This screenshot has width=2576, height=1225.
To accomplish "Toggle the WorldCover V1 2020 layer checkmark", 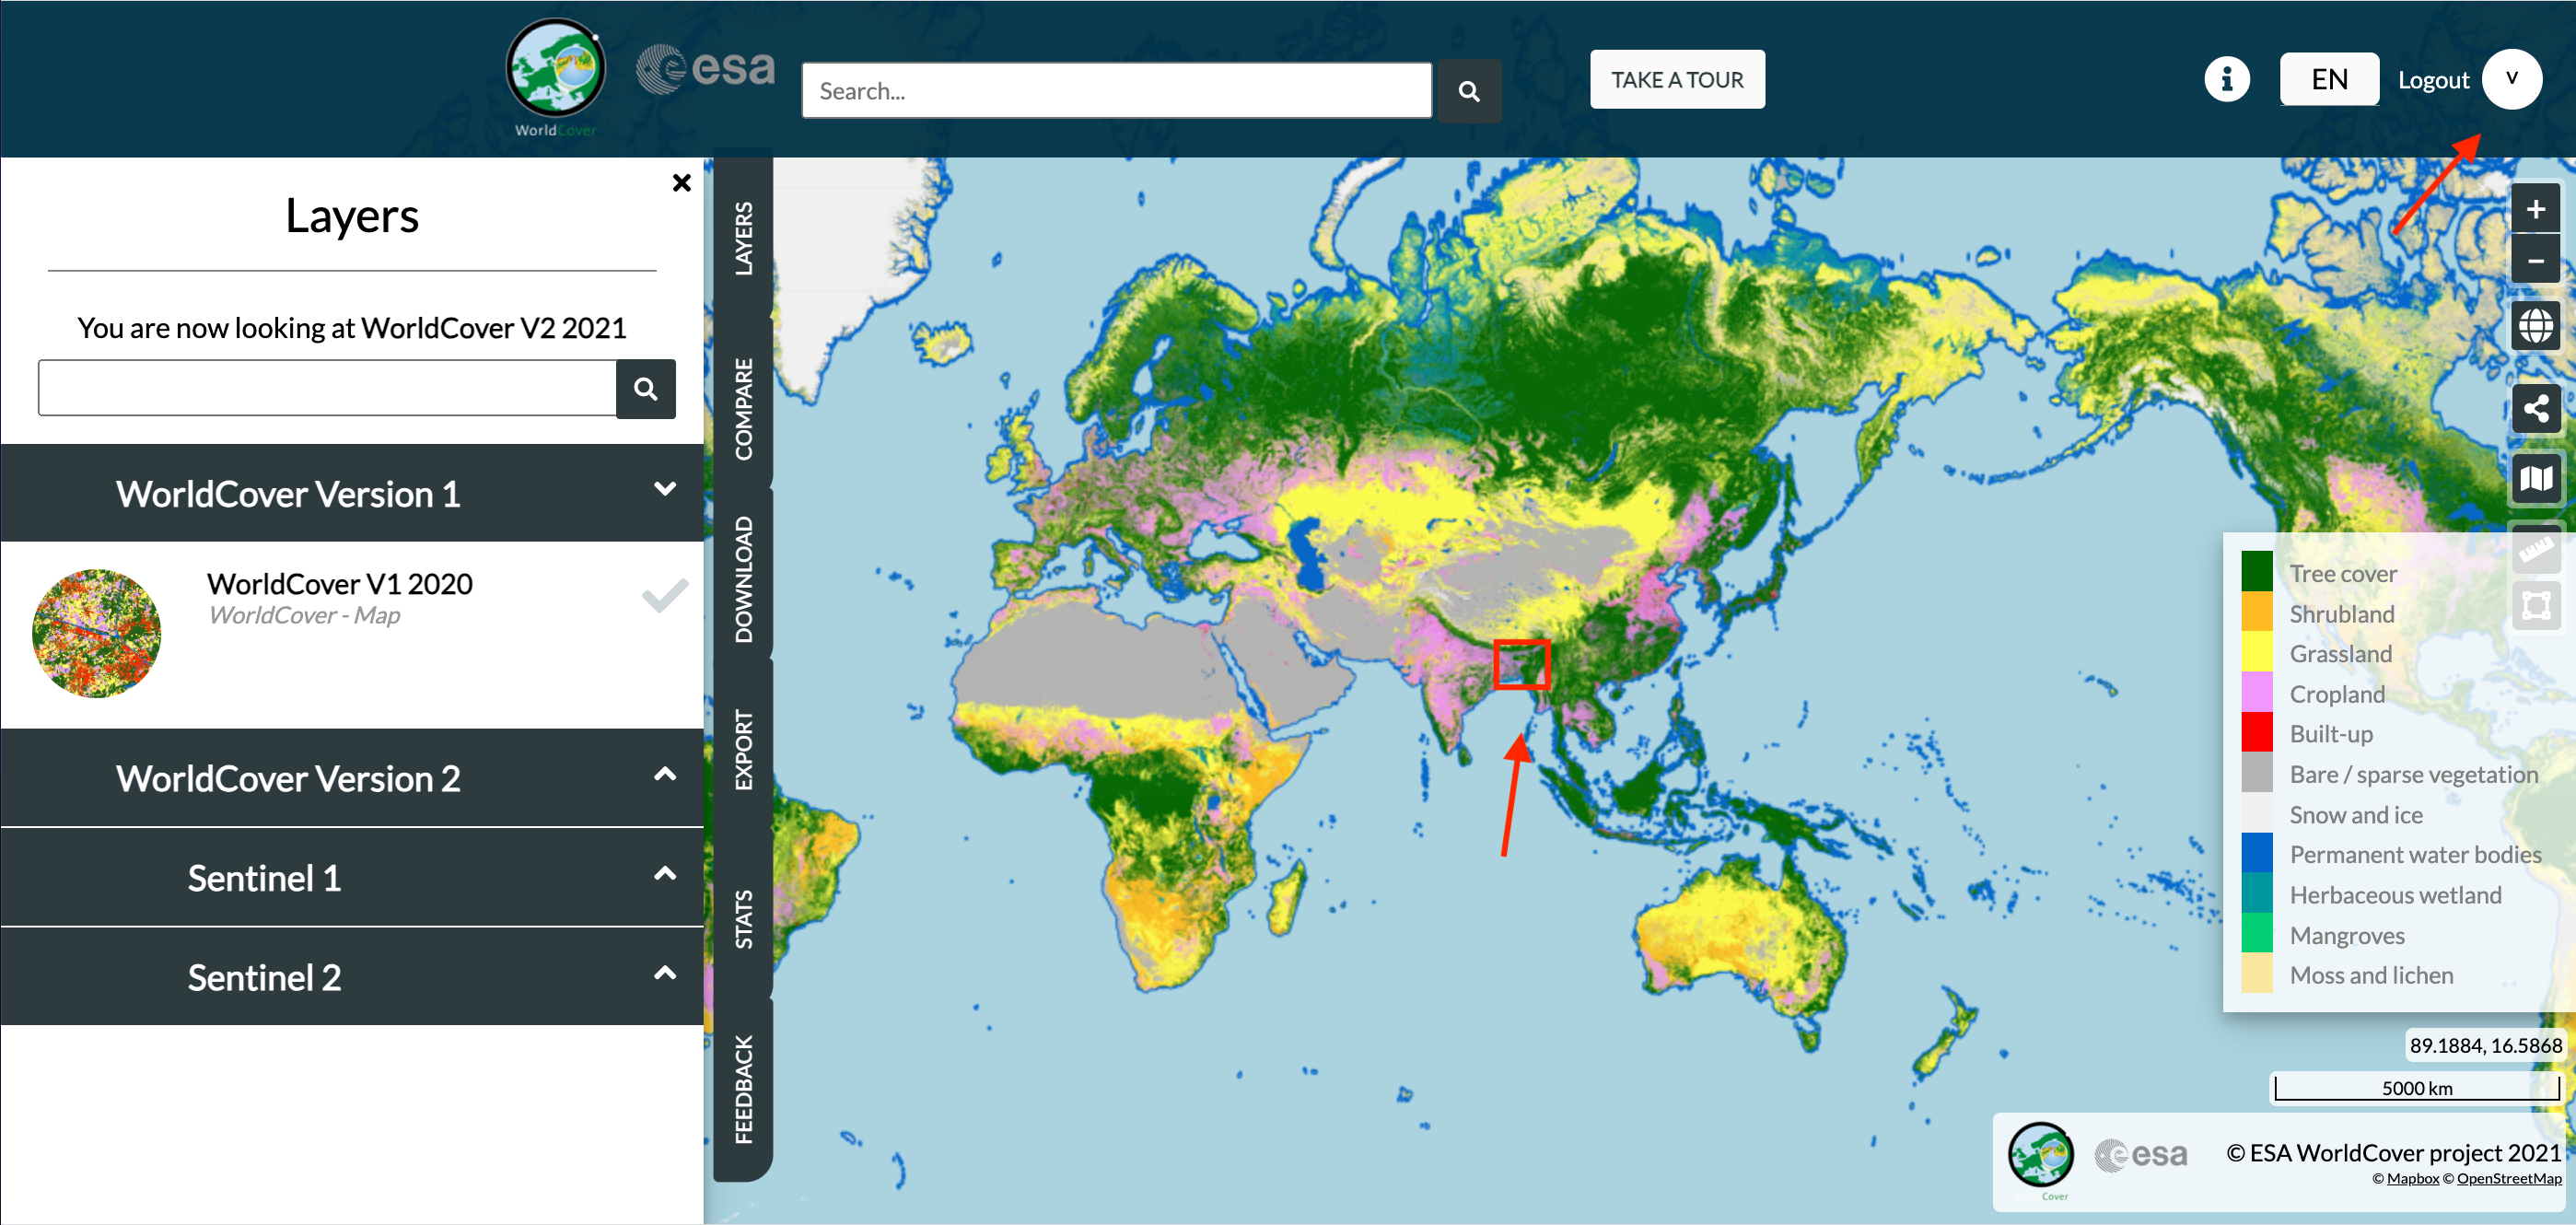I will tap(664, 596).
